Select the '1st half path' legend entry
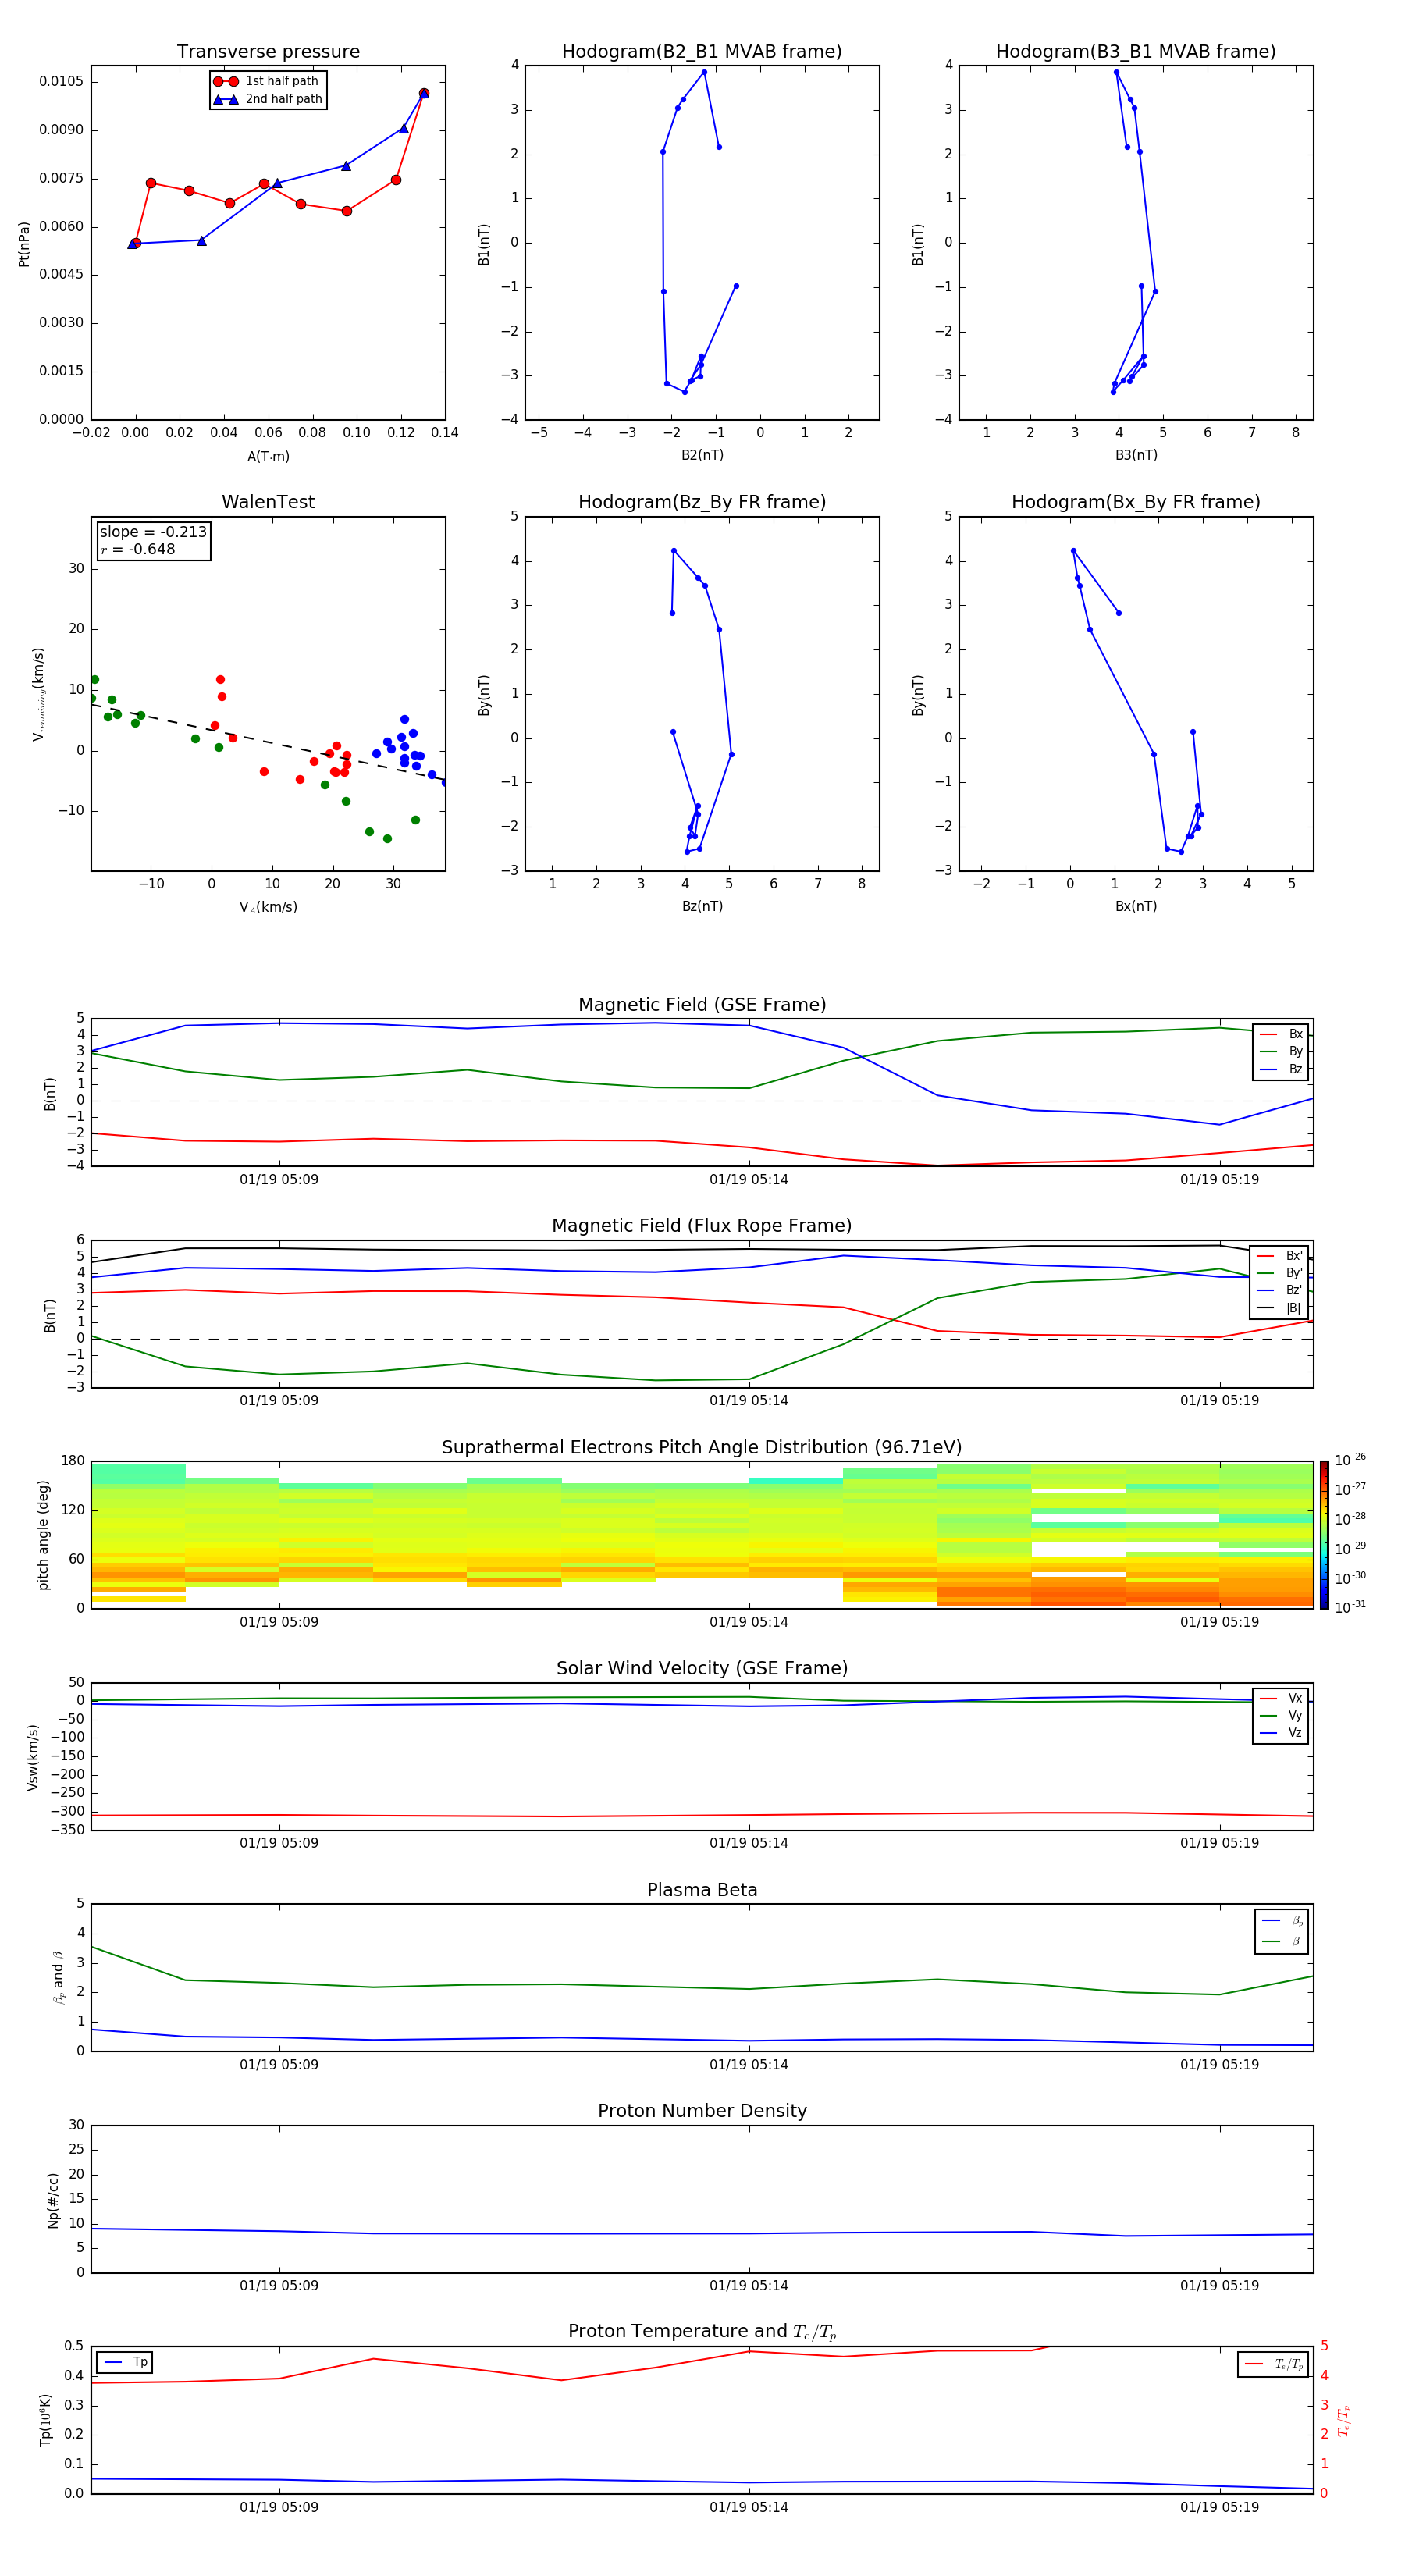 (268, 81)
